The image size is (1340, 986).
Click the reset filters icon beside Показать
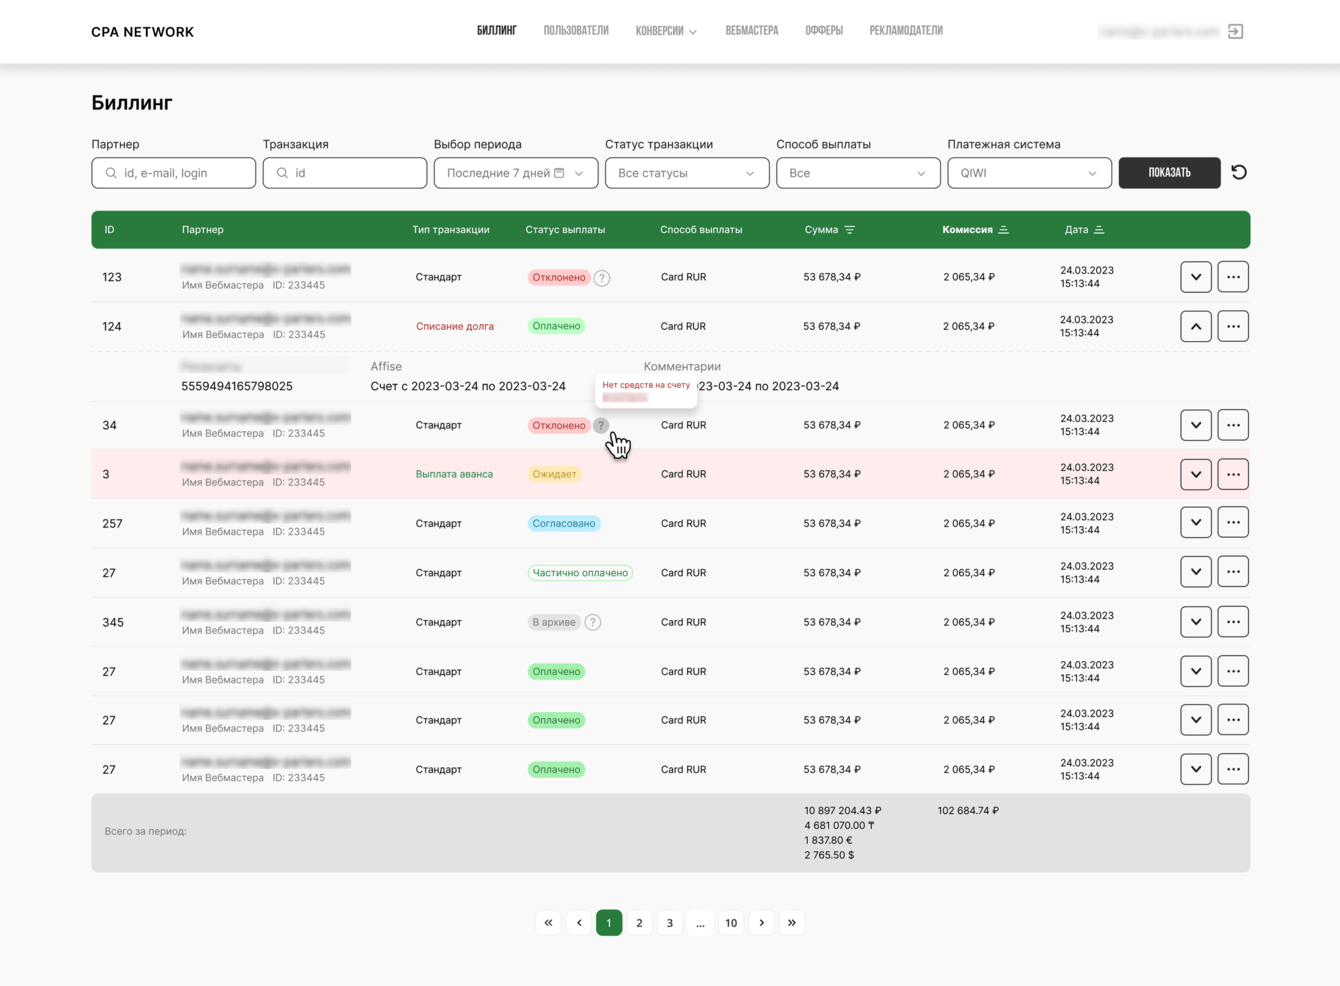coord(1239,172)
